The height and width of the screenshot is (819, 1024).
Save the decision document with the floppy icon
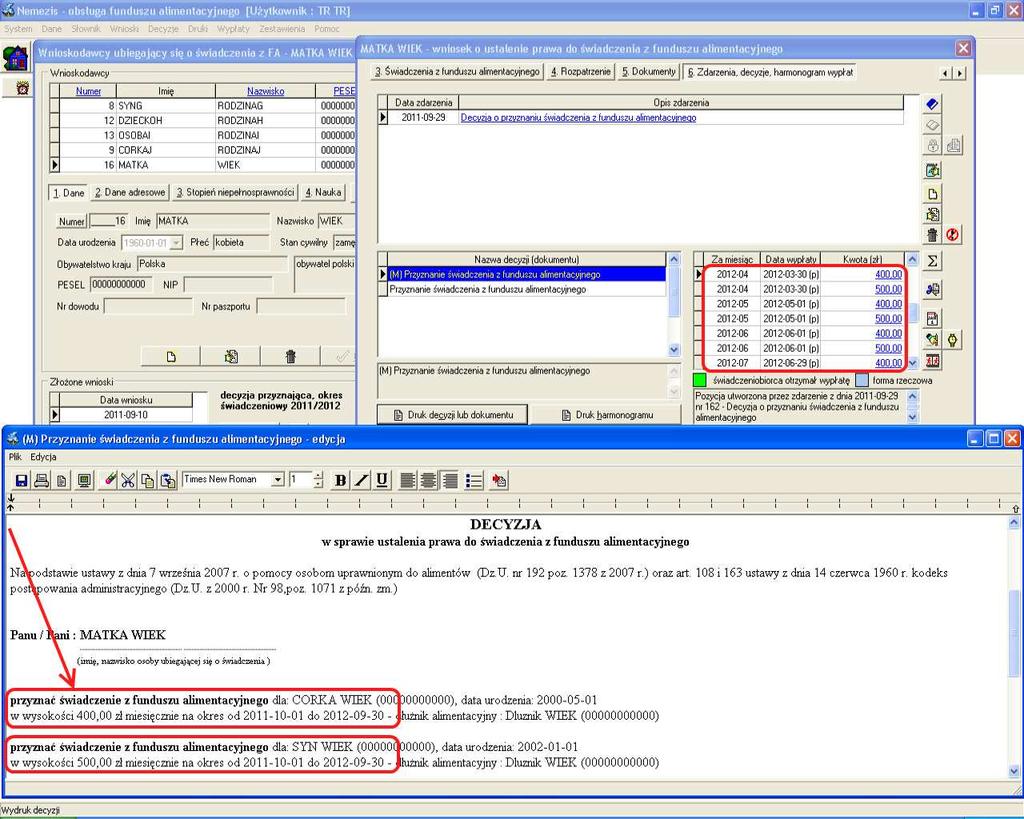coord(22,481)
